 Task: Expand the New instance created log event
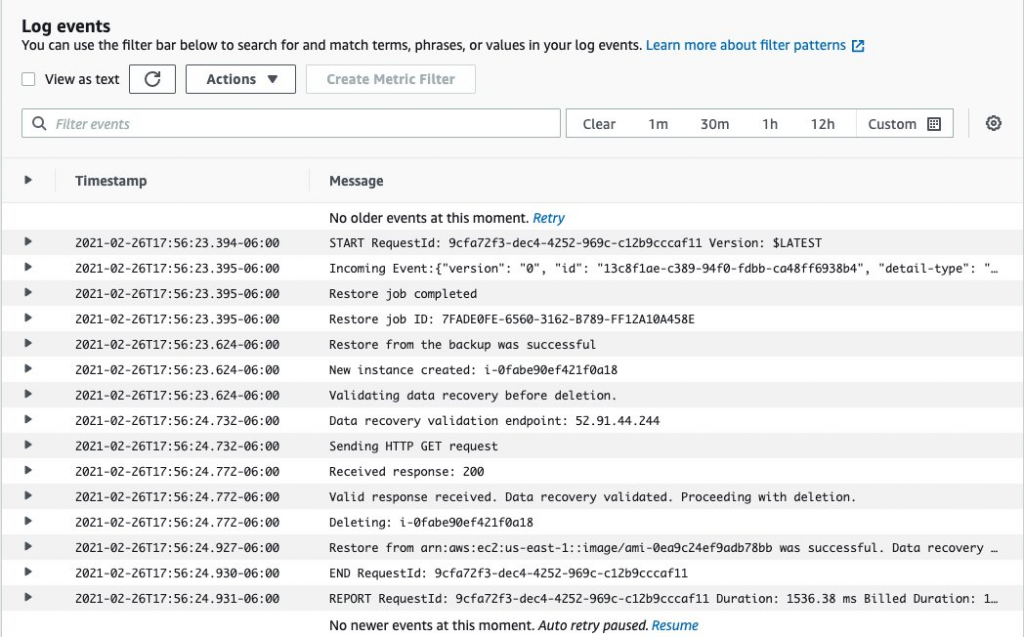[x=28, y=369]
